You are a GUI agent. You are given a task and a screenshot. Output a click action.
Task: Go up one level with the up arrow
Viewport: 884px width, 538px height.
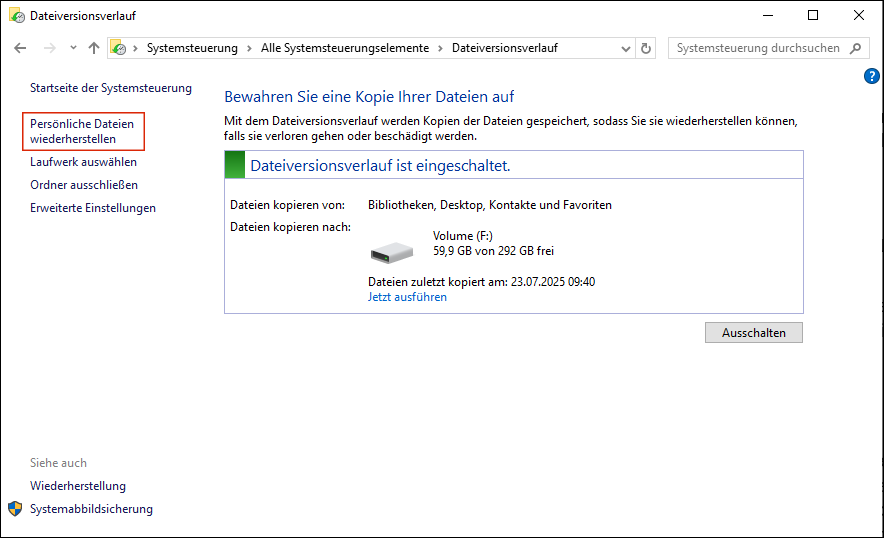tap(94, 48)
